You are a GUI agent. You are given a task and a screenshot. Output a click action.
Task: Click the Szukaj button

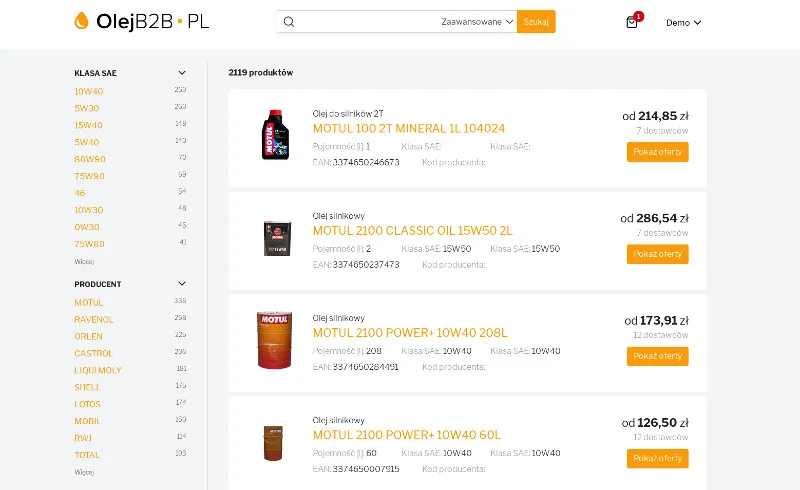[x=536, y=21]
